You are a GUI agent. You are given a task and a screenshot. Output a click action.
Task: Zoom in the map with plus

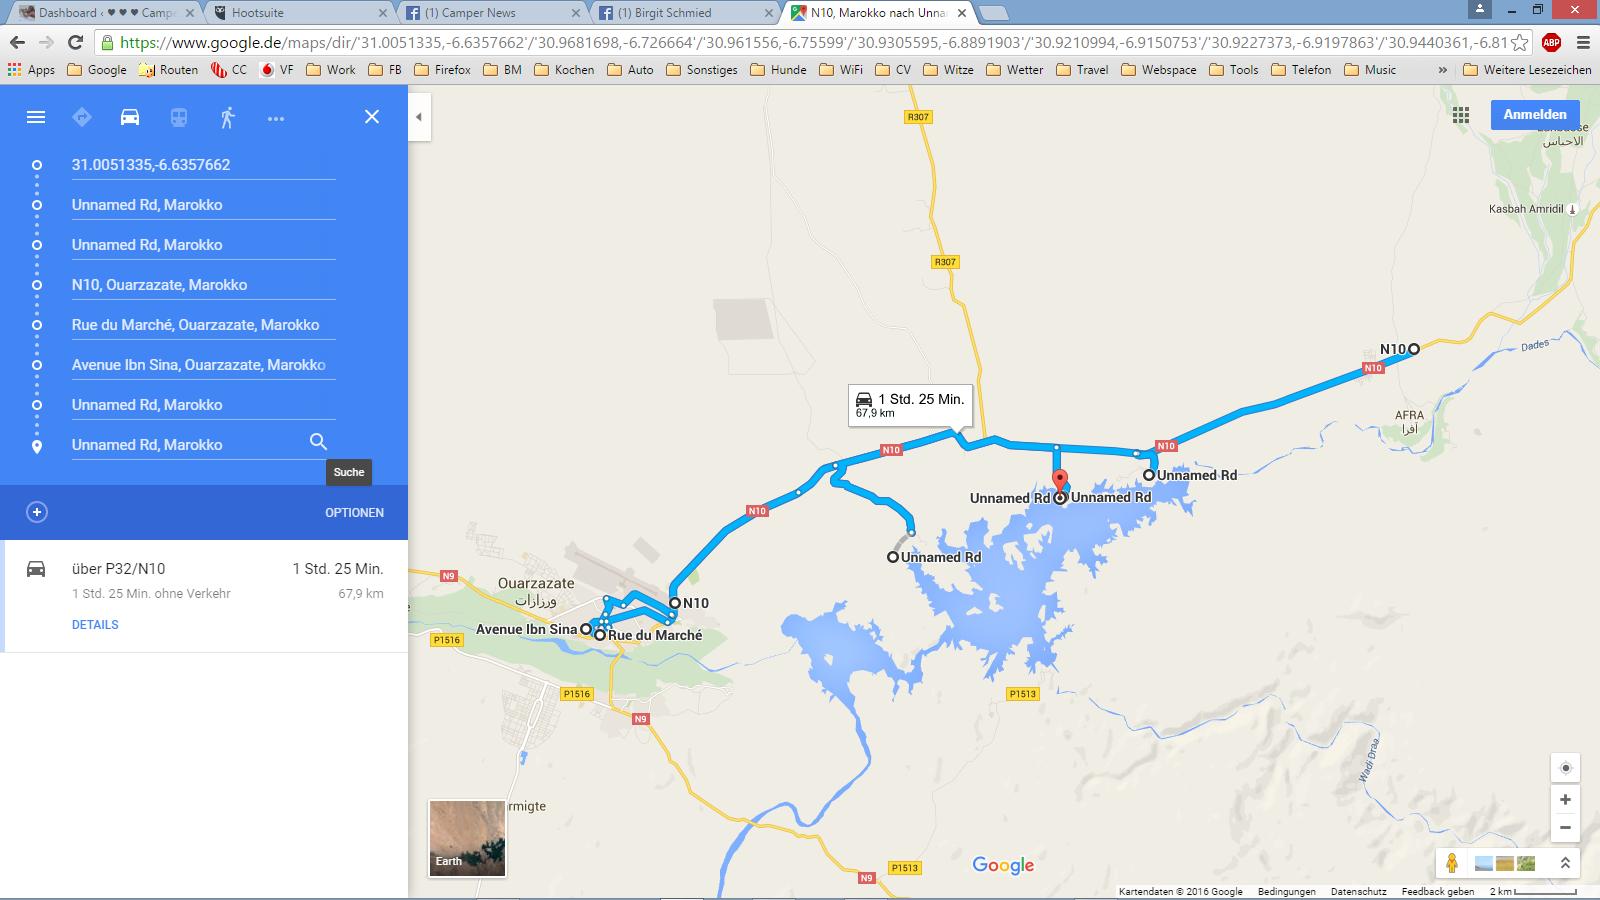[x=1565, y=799]
